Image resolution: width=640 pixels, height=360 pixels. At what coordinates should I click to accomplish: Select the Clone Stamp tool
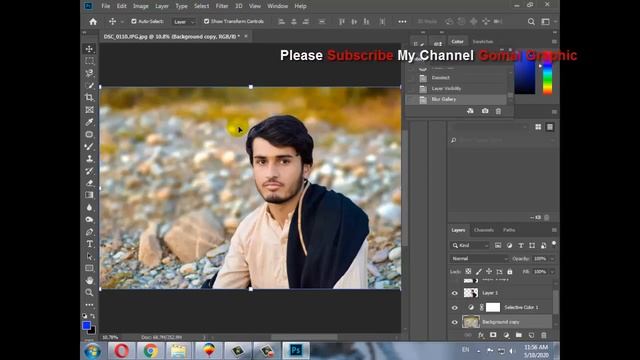[x=89, y=159]
